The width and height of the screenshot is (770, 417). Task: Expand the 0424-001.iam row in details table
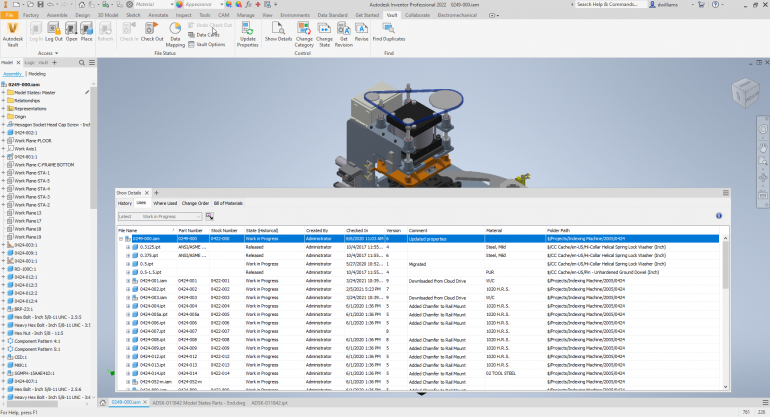coord(128,281)
